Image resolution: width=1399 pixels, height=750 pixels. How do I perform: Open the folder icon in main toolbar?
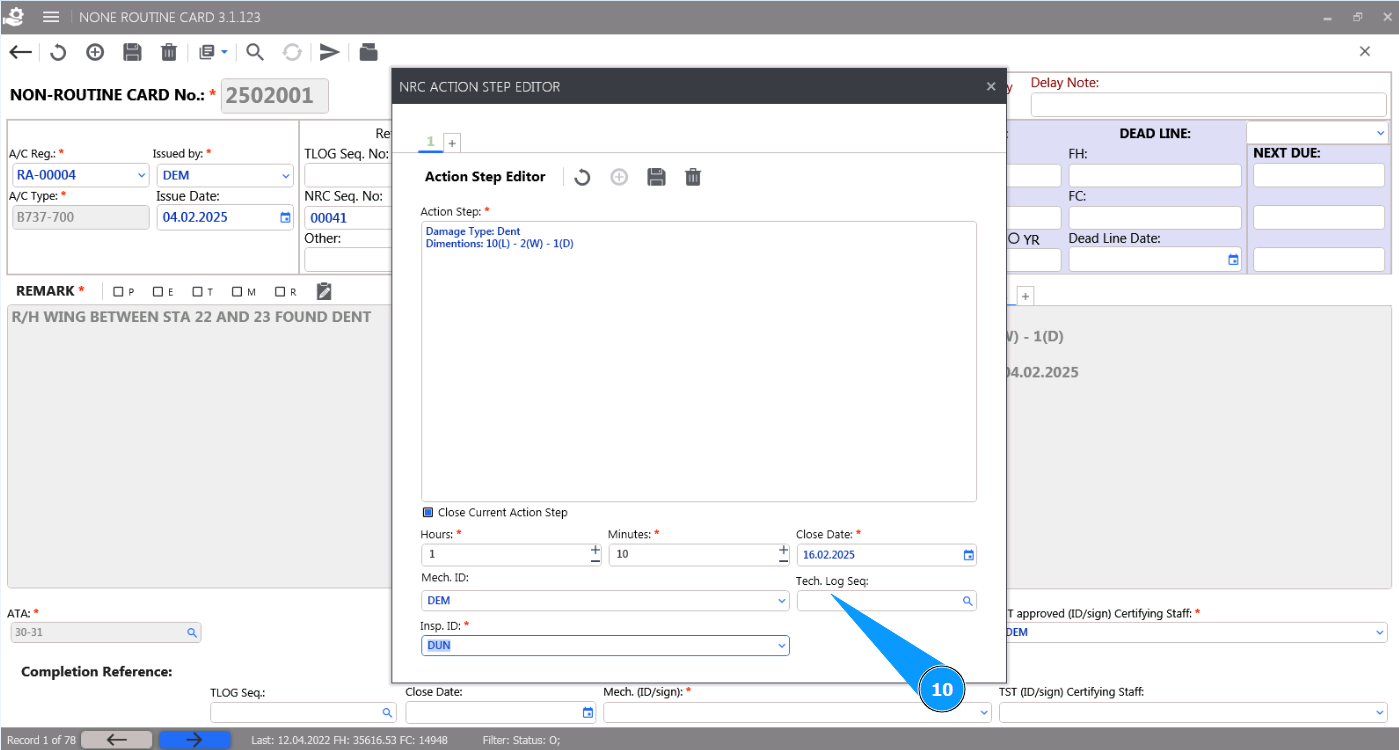pyautogui.click(x=367, y=53)
